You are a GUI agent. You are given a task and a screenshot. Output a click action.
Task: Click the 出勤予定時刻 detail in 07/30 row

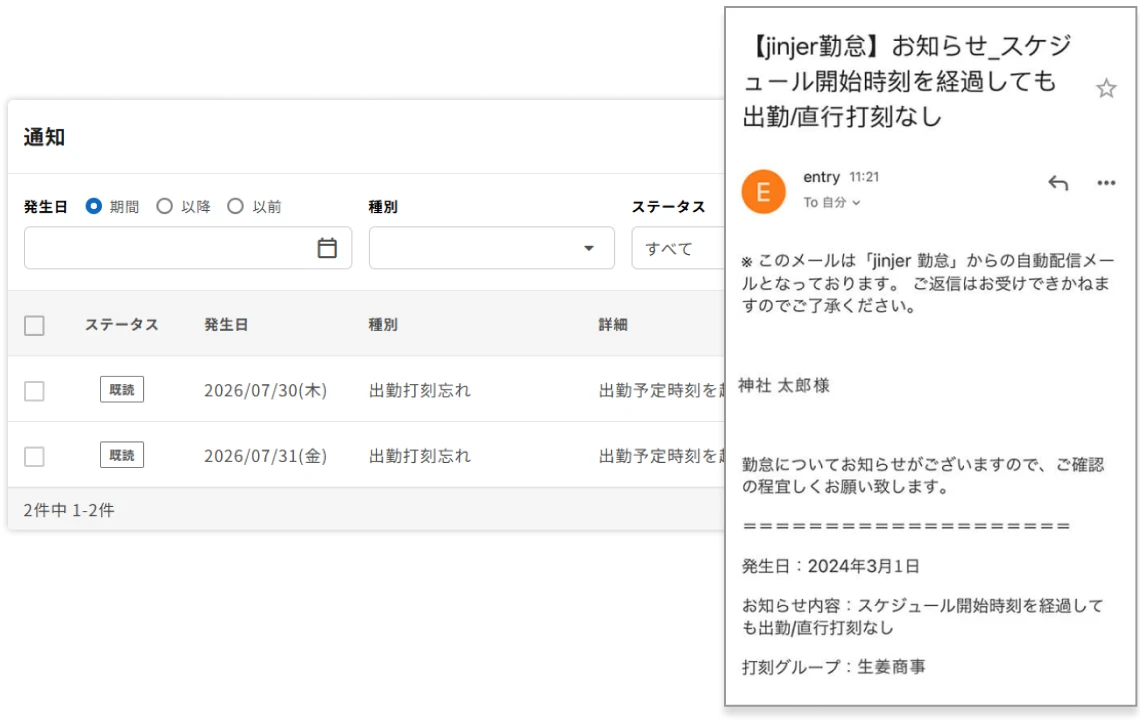click(662, 391)
